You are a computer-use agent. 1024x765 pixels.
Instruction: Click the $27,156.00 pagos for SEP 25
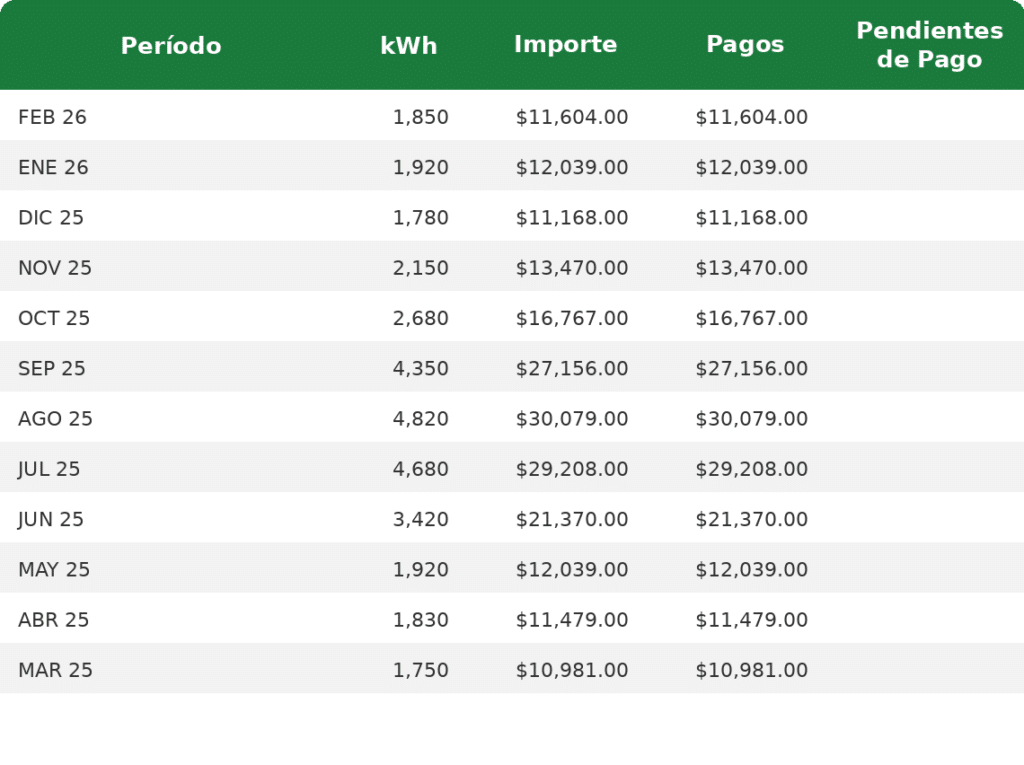click(x=751, y=368)
